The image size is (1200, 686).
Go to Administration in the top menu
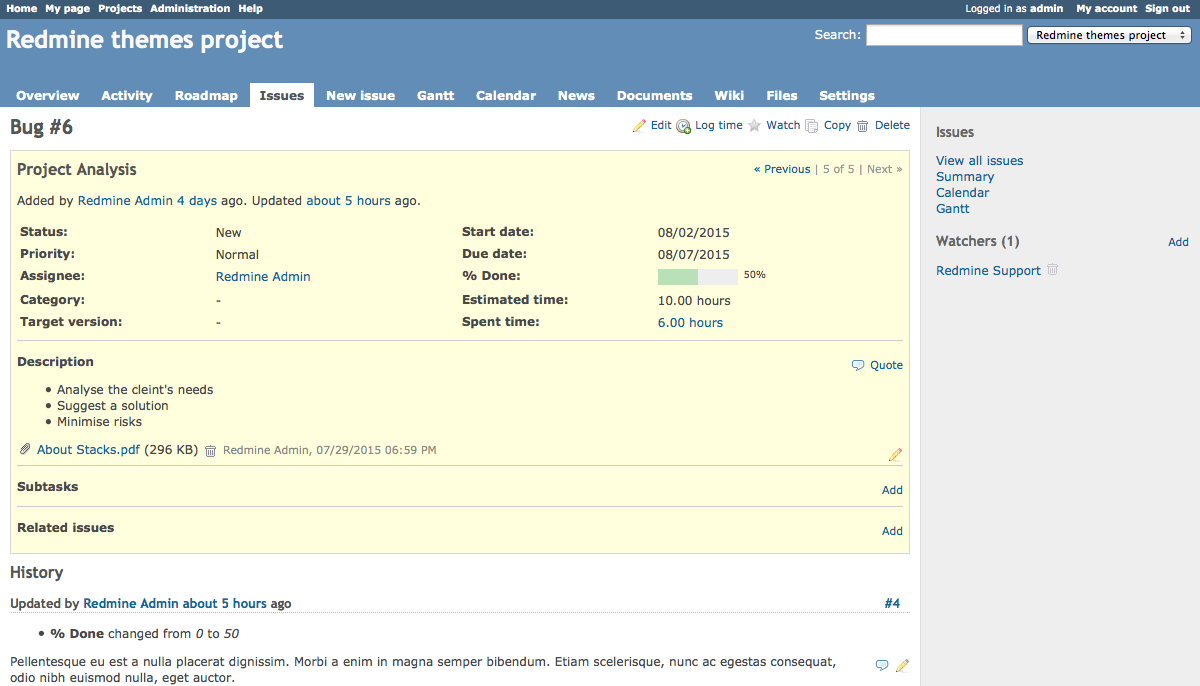pos(190,8)
